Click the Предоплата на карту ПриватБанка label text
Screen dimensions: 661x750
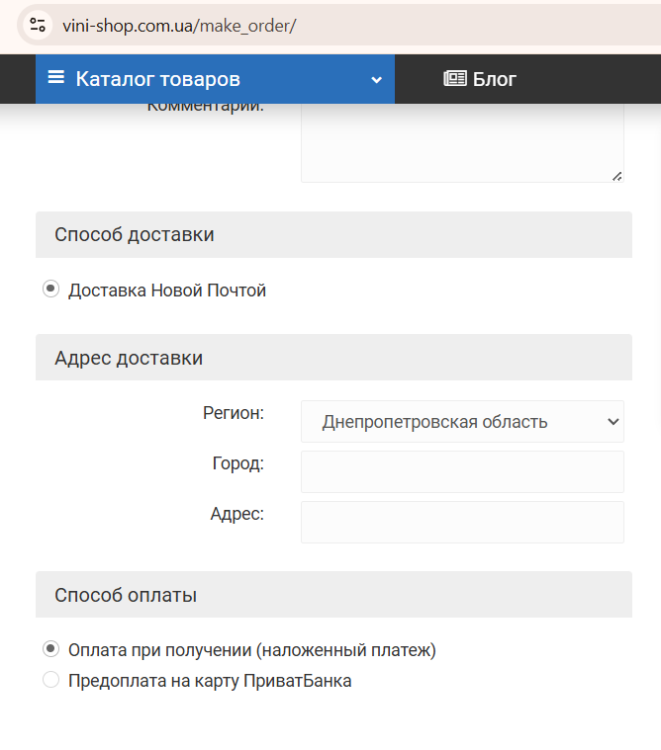[x=210, y=681]
